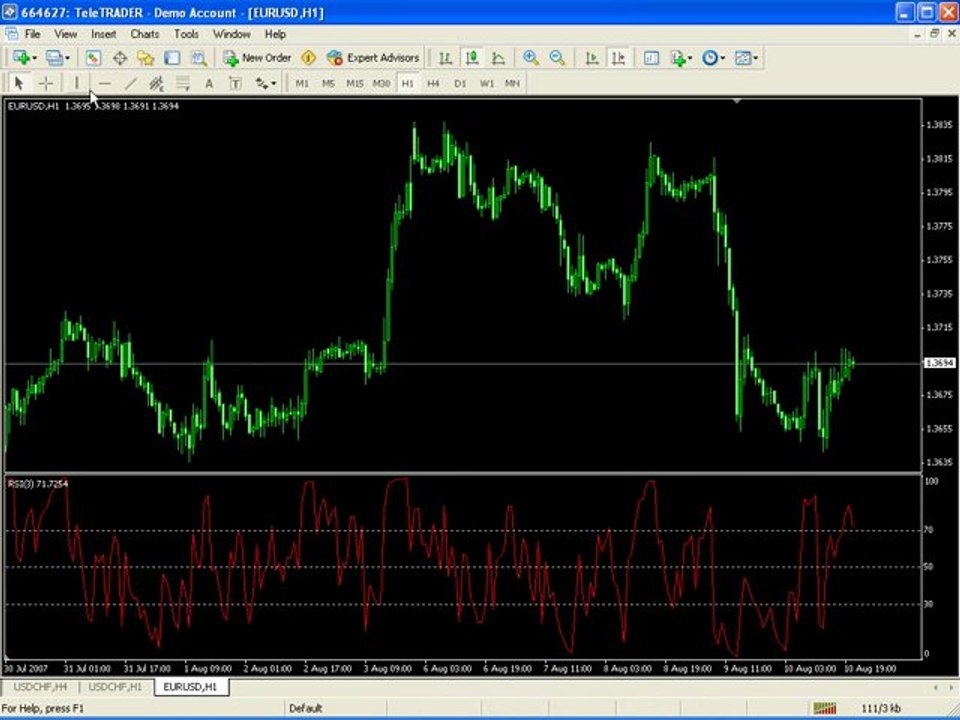
Task: Toggle chart Auto Scroll
Action: 591,58
